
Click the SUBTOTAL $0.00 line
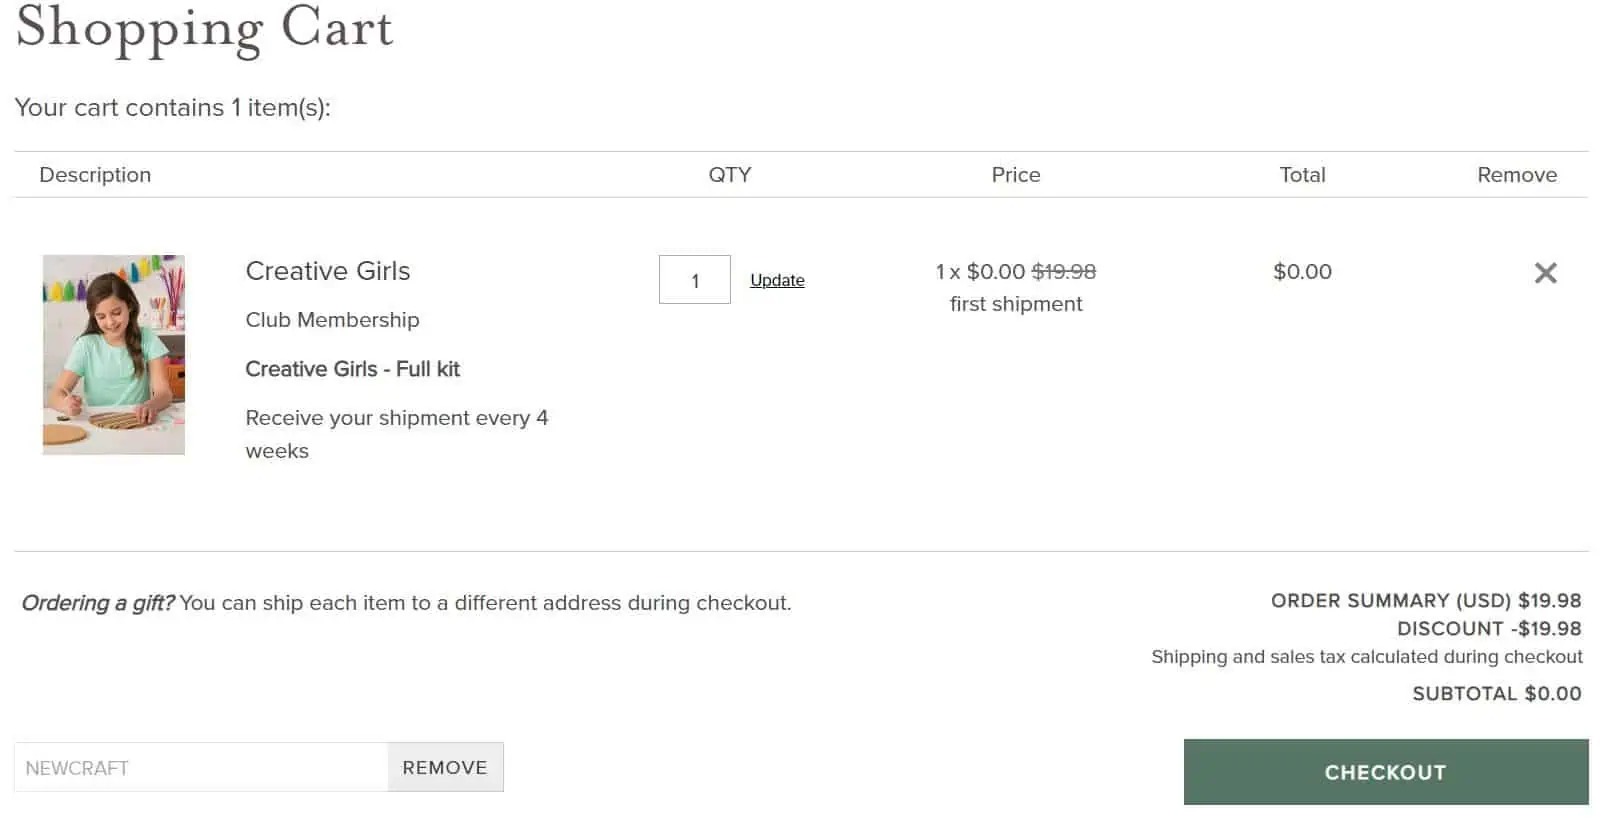[1497, 693]
